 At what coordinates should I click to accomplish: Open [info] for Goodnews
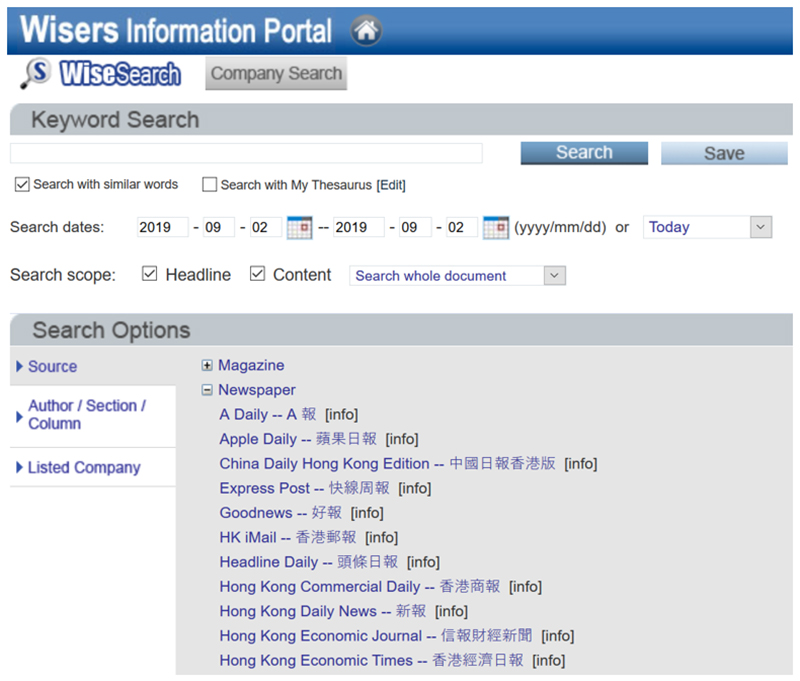(x=367, y=513)
